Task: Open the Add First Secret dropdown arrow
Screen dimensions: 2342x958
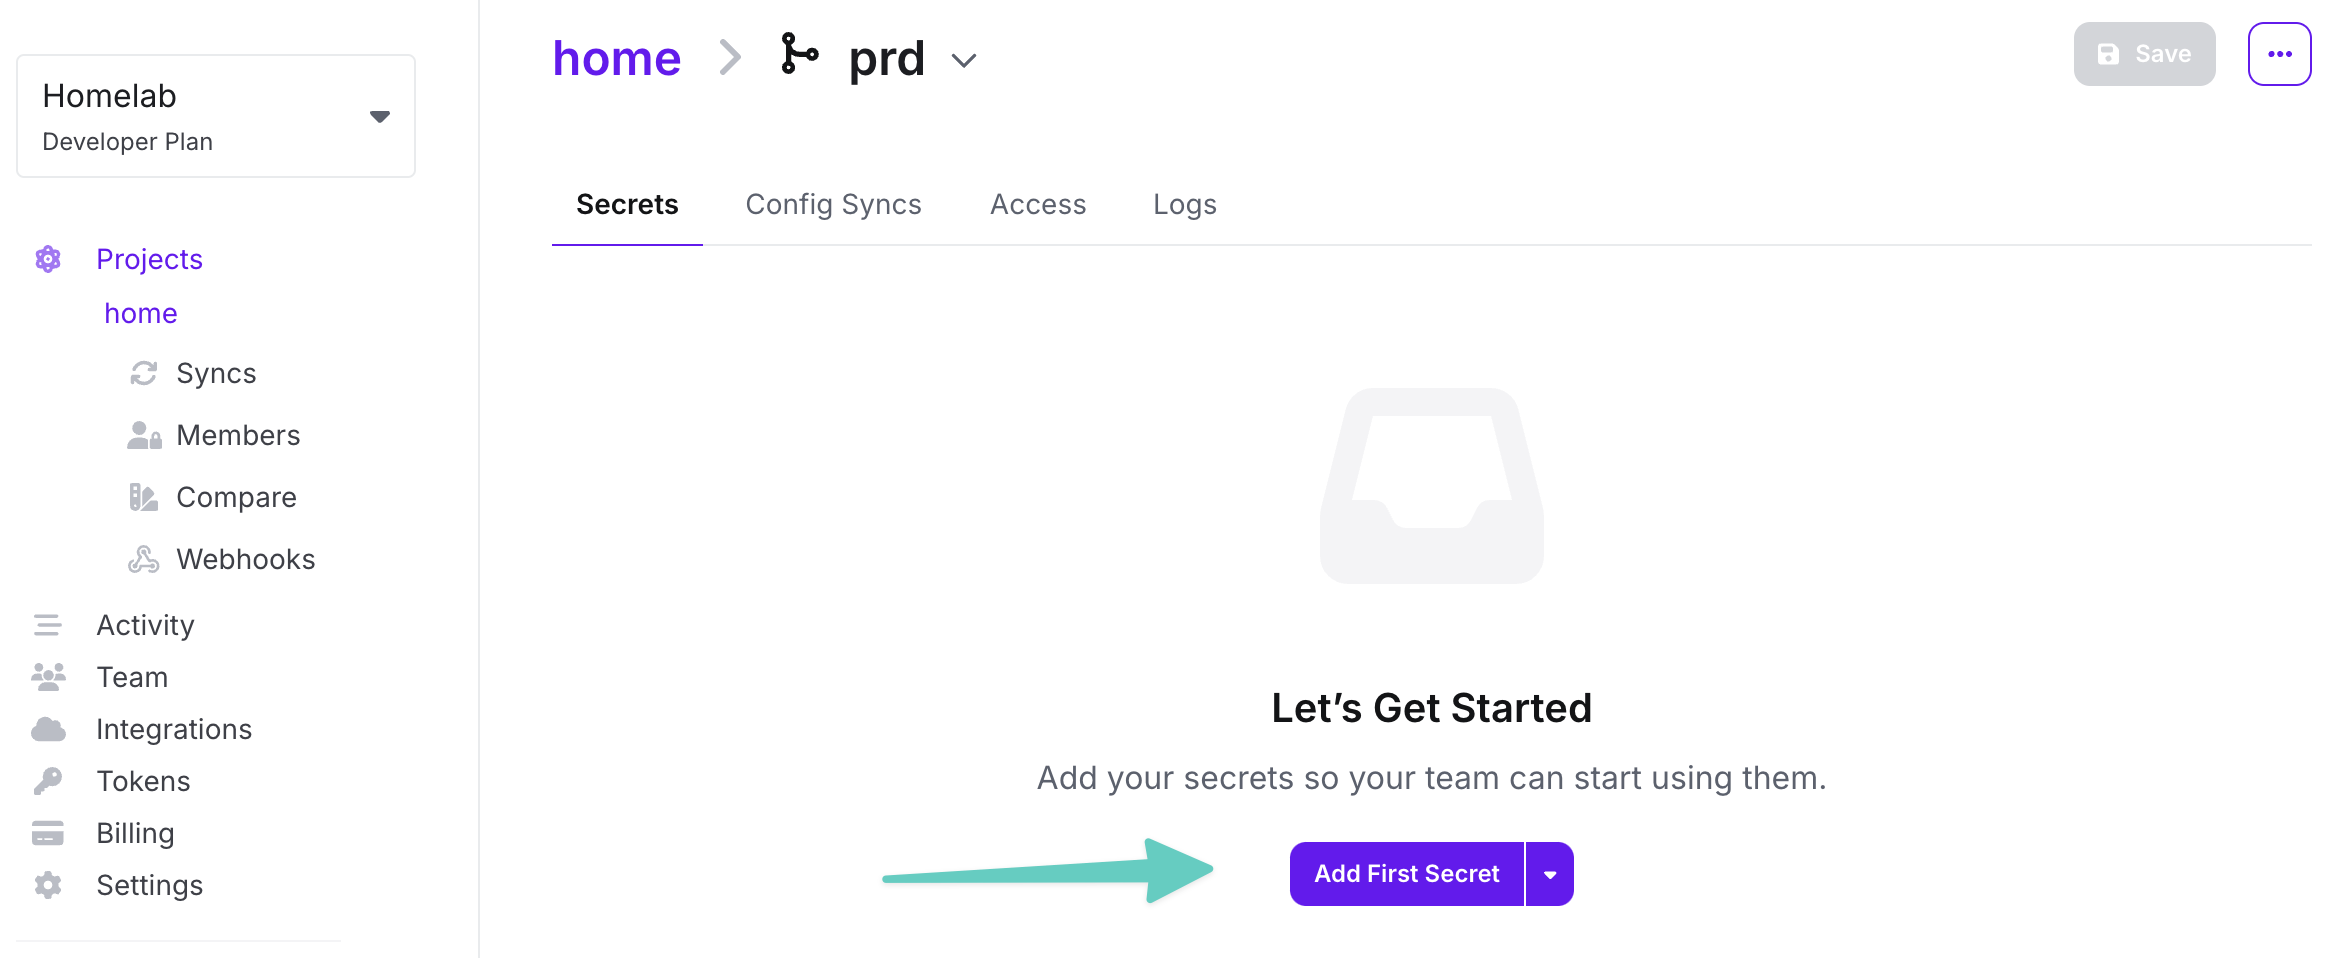Action: 1550,874
